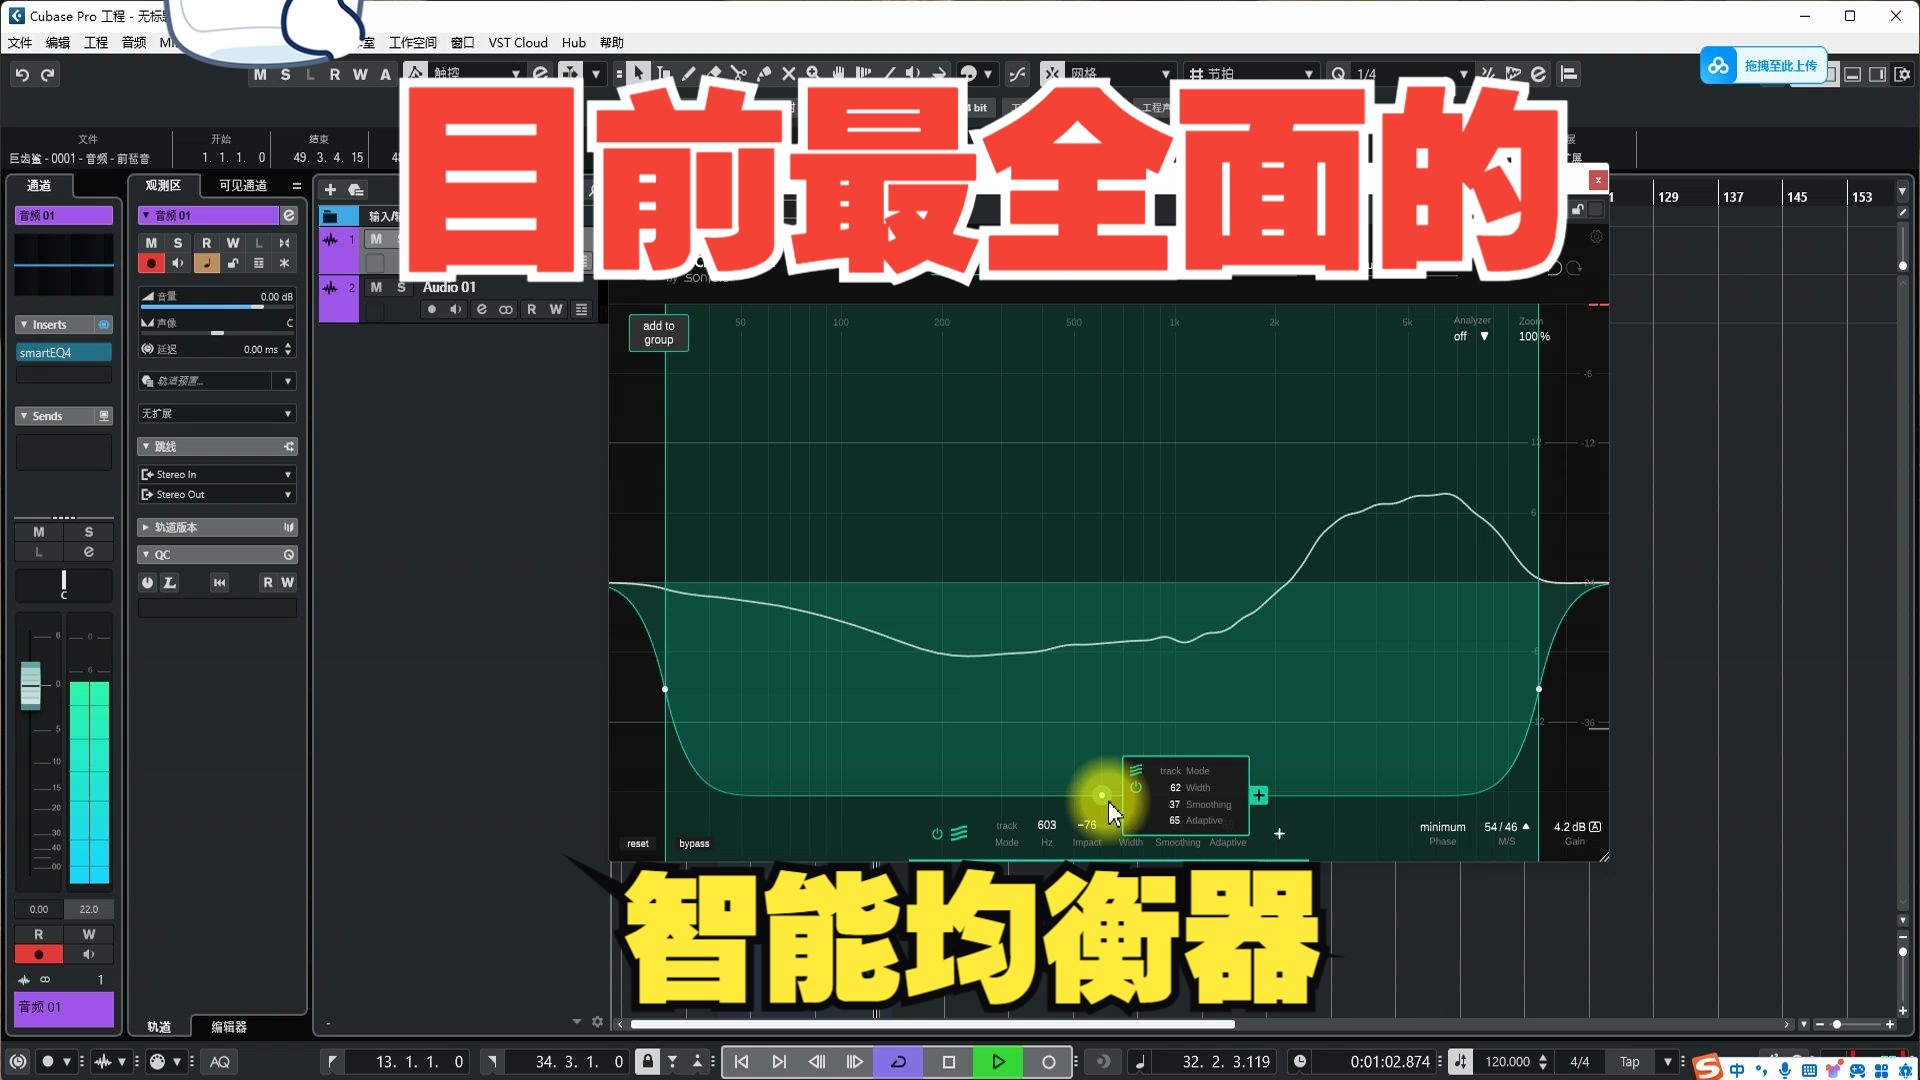The width and height of the screenshot is (1920, 1080).
Task: Click add to group button in smartEQ4
Action: pos(659,333)
